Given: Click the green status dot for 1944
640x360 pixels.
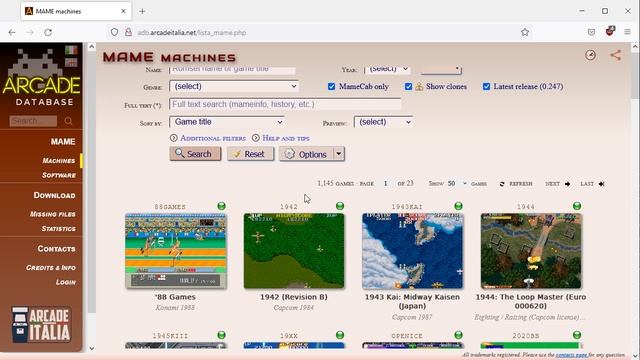Looking at the screenshot, I should 577,206.
